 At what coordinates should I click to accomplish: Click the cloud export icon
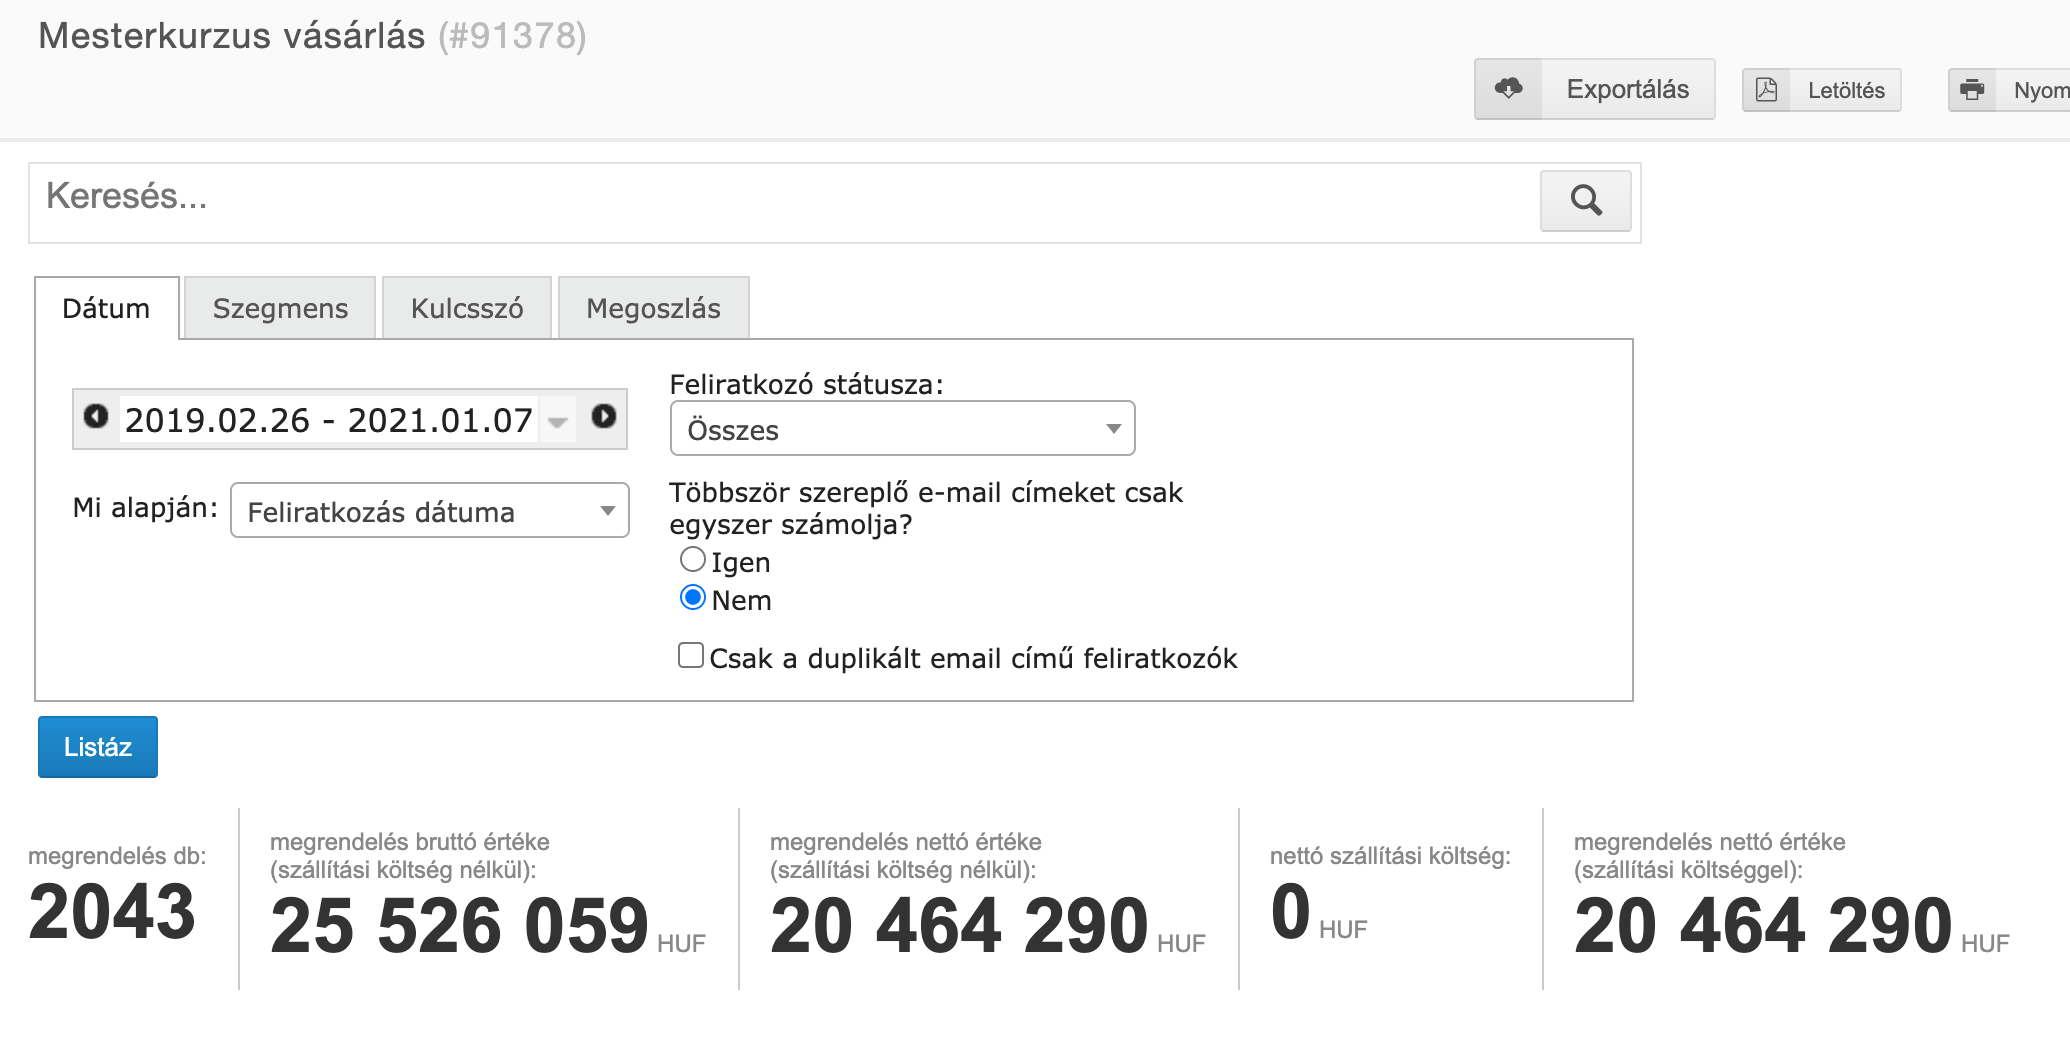tap(1508, 89)
